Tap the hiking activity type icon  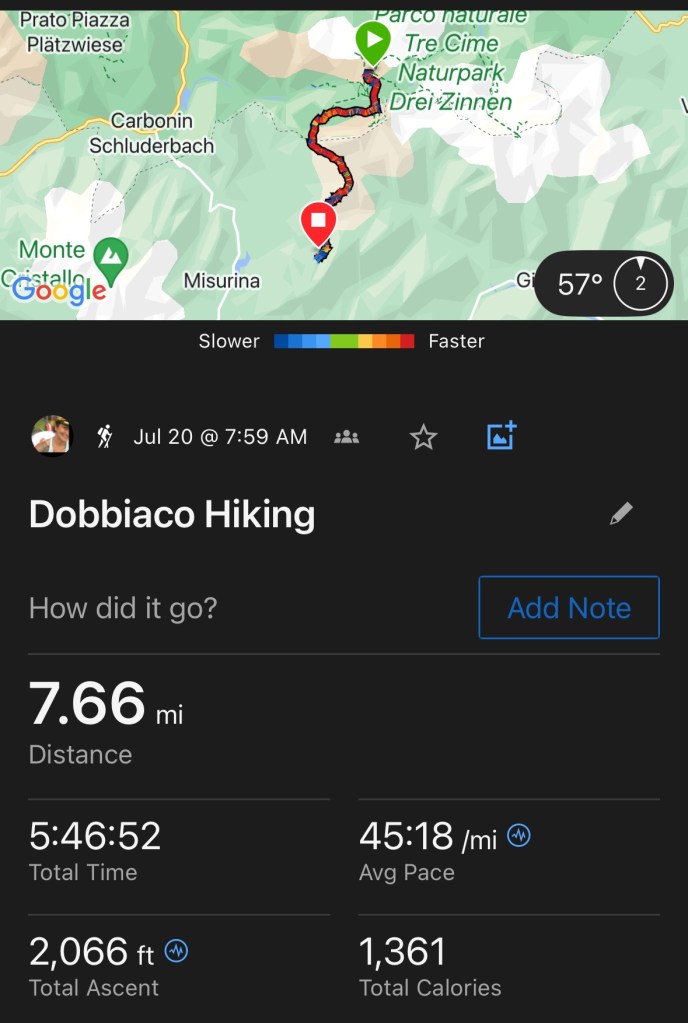105,436
